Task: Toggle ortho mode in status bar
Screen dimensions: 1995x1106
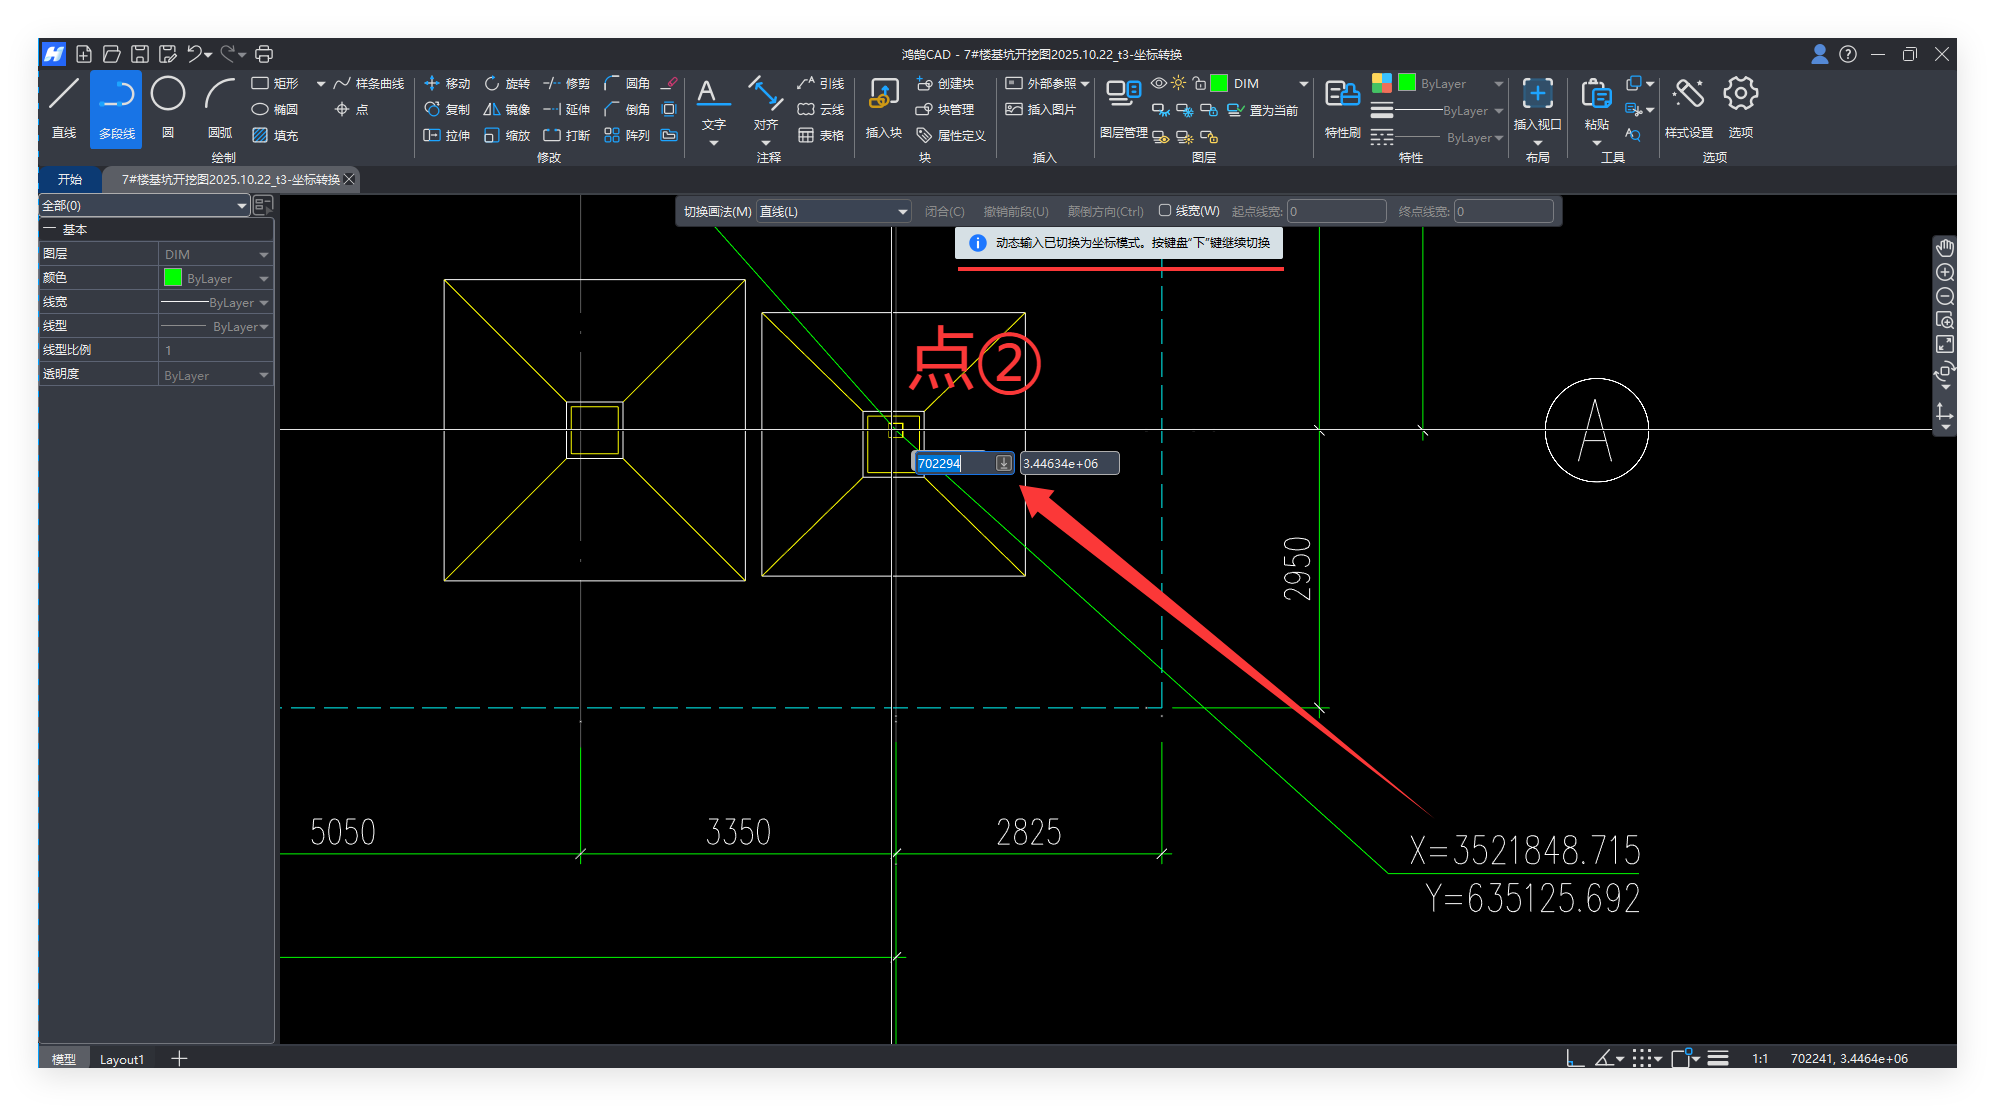Action: coord(1575,1058)
